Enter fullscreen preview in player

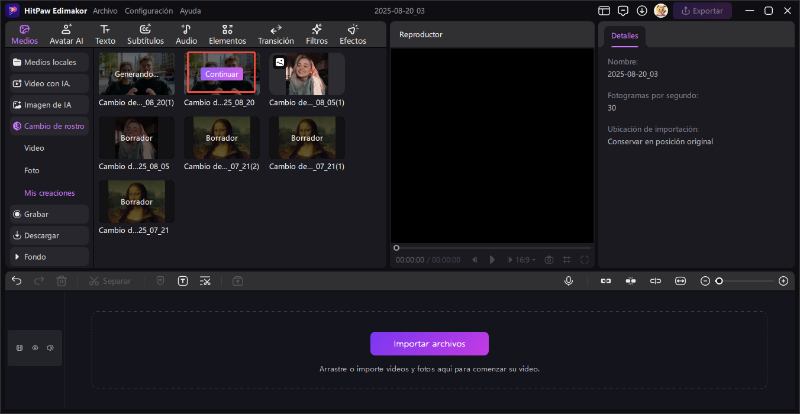pos(585,260)
